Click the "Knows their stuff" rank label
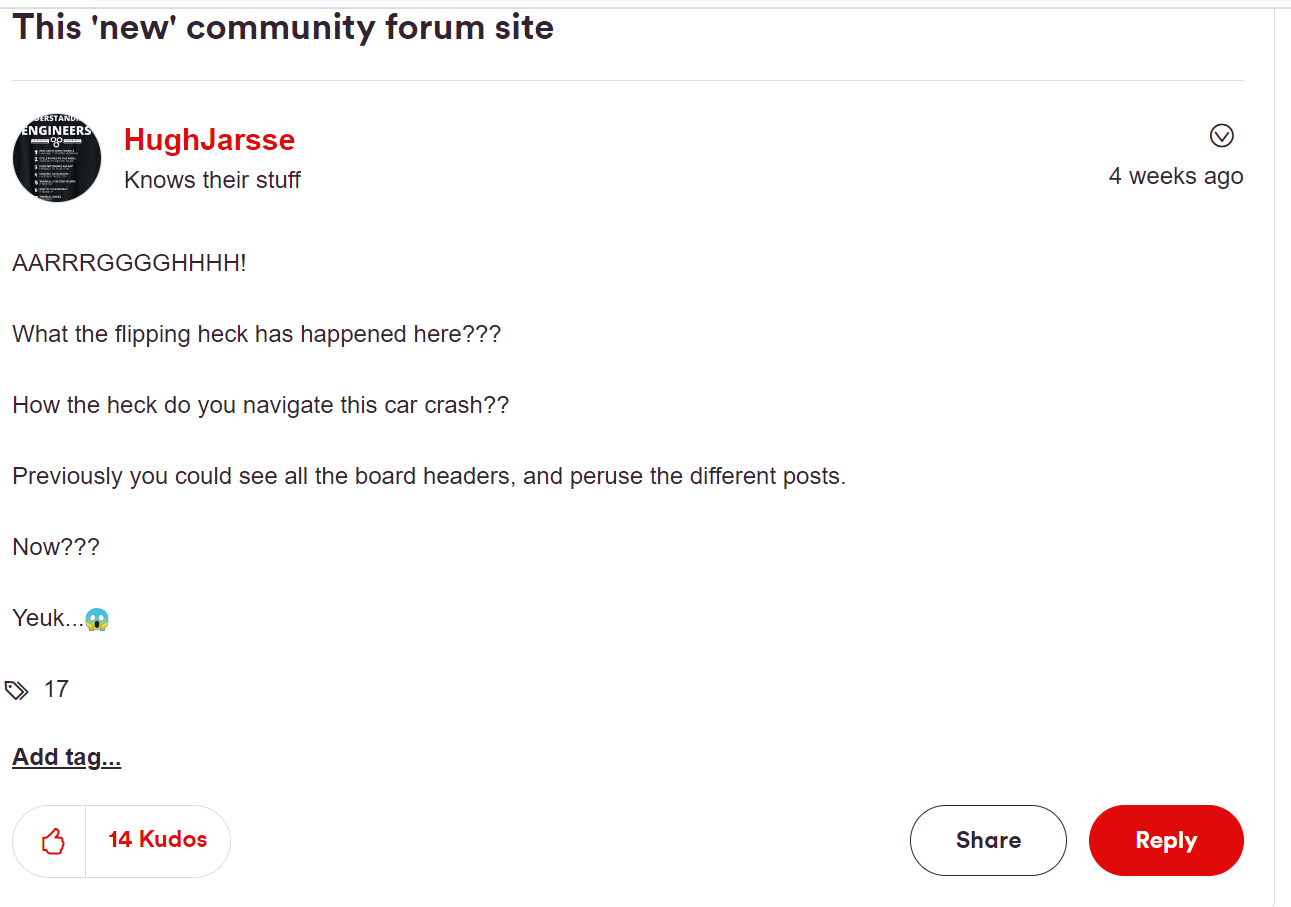 coord(211,179)
